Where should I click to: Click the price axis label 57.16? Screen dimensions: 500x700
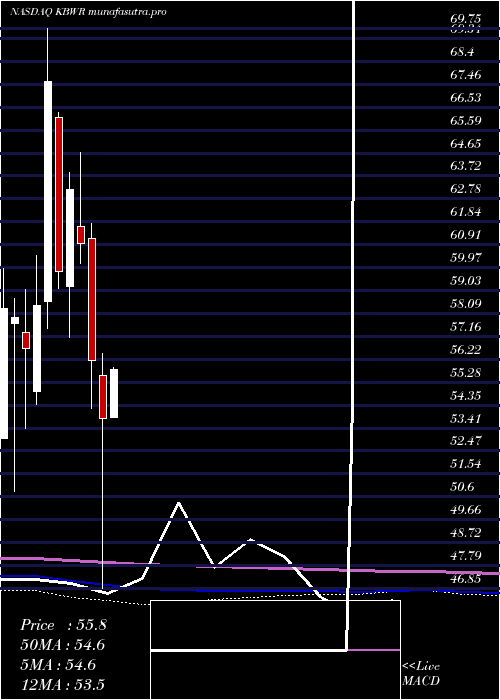point(466,327)
